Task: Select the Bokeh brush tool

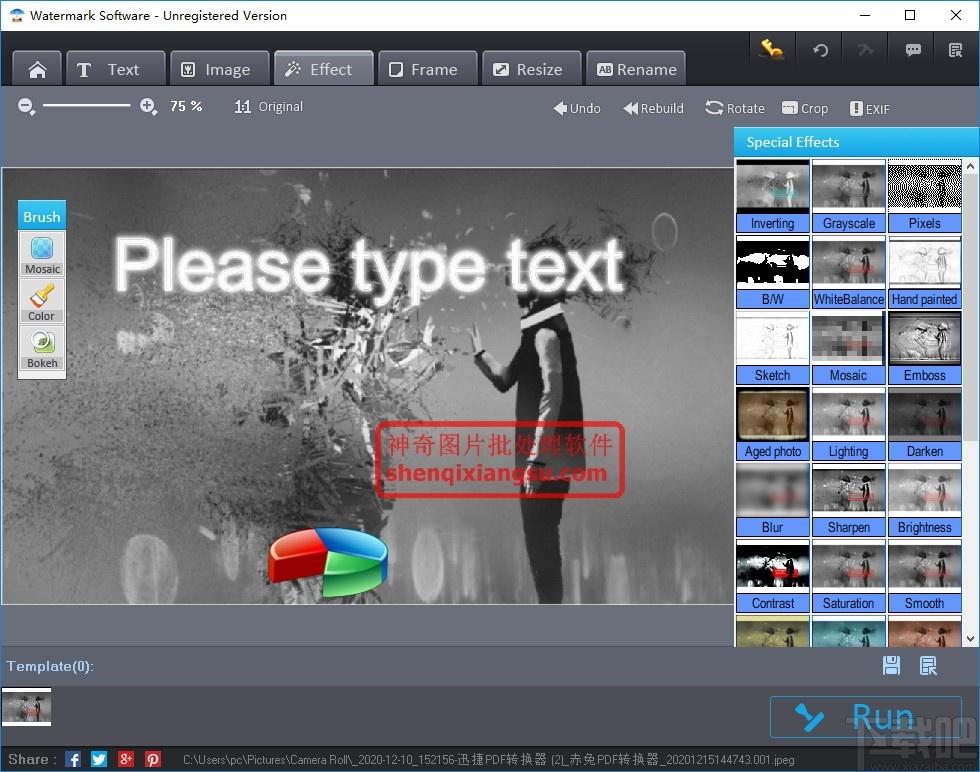Action: 42,348
